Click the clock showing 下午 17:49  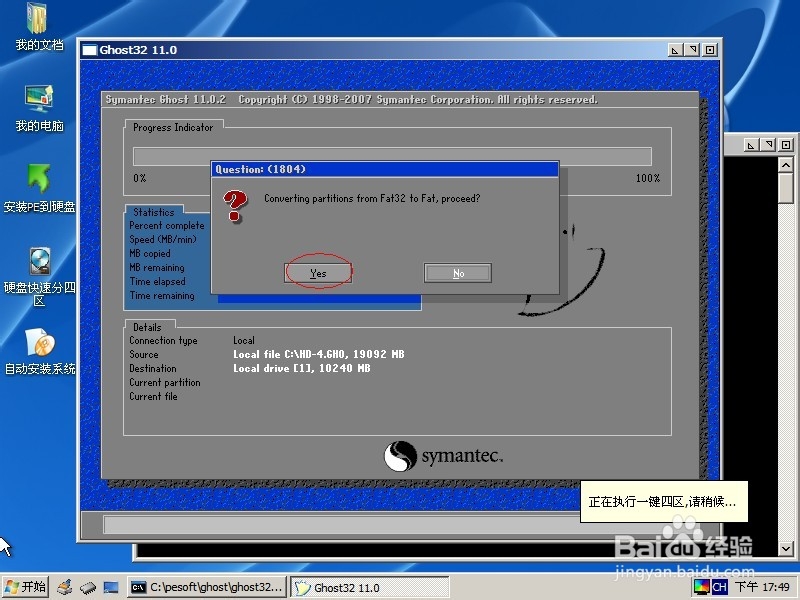(x=762, y=587)
